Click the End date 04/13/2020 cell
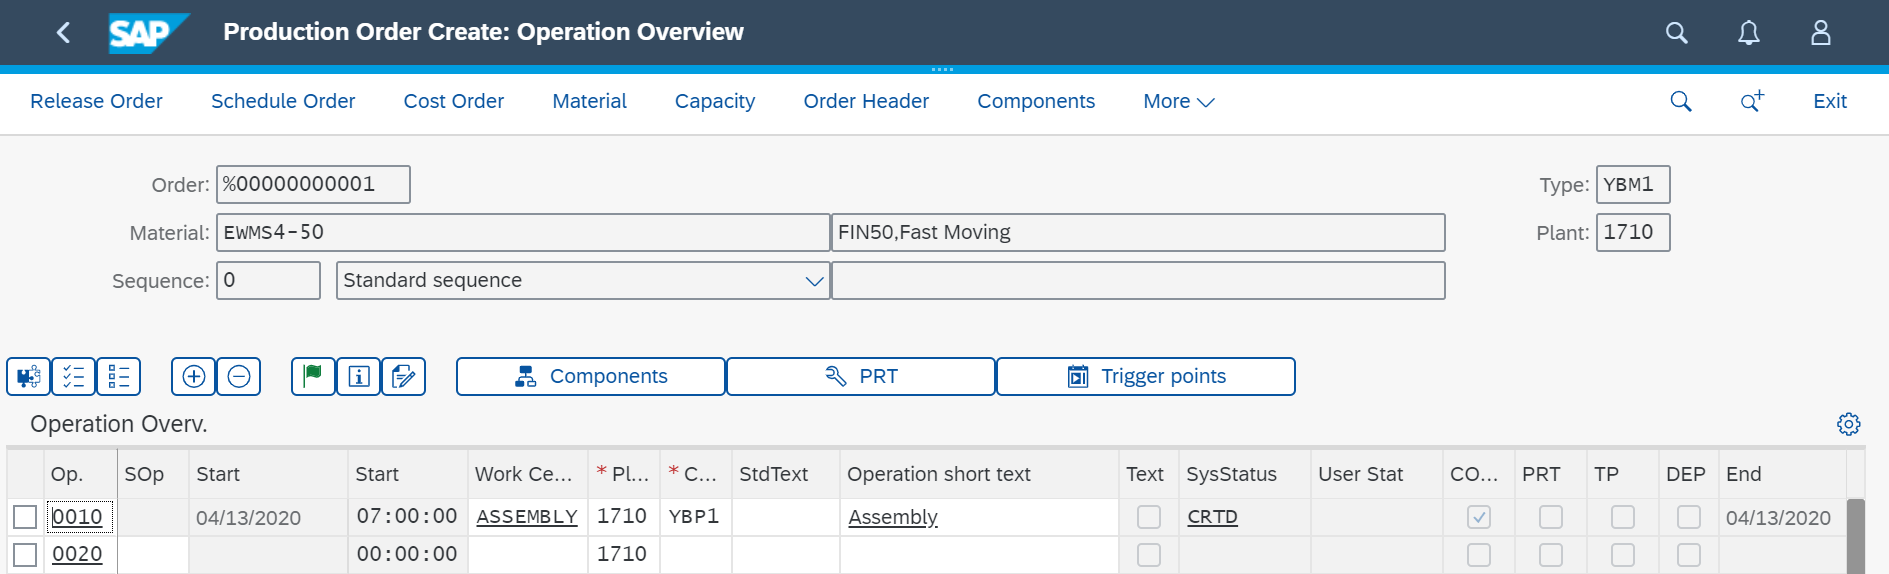The height and width of the screenshot is (574, 1889). [x=1781, y=517]
